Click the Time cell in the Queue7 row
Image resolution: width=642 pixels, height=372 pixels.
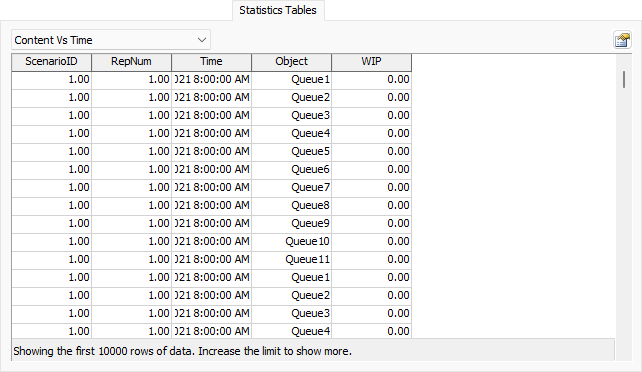point(211,187)
